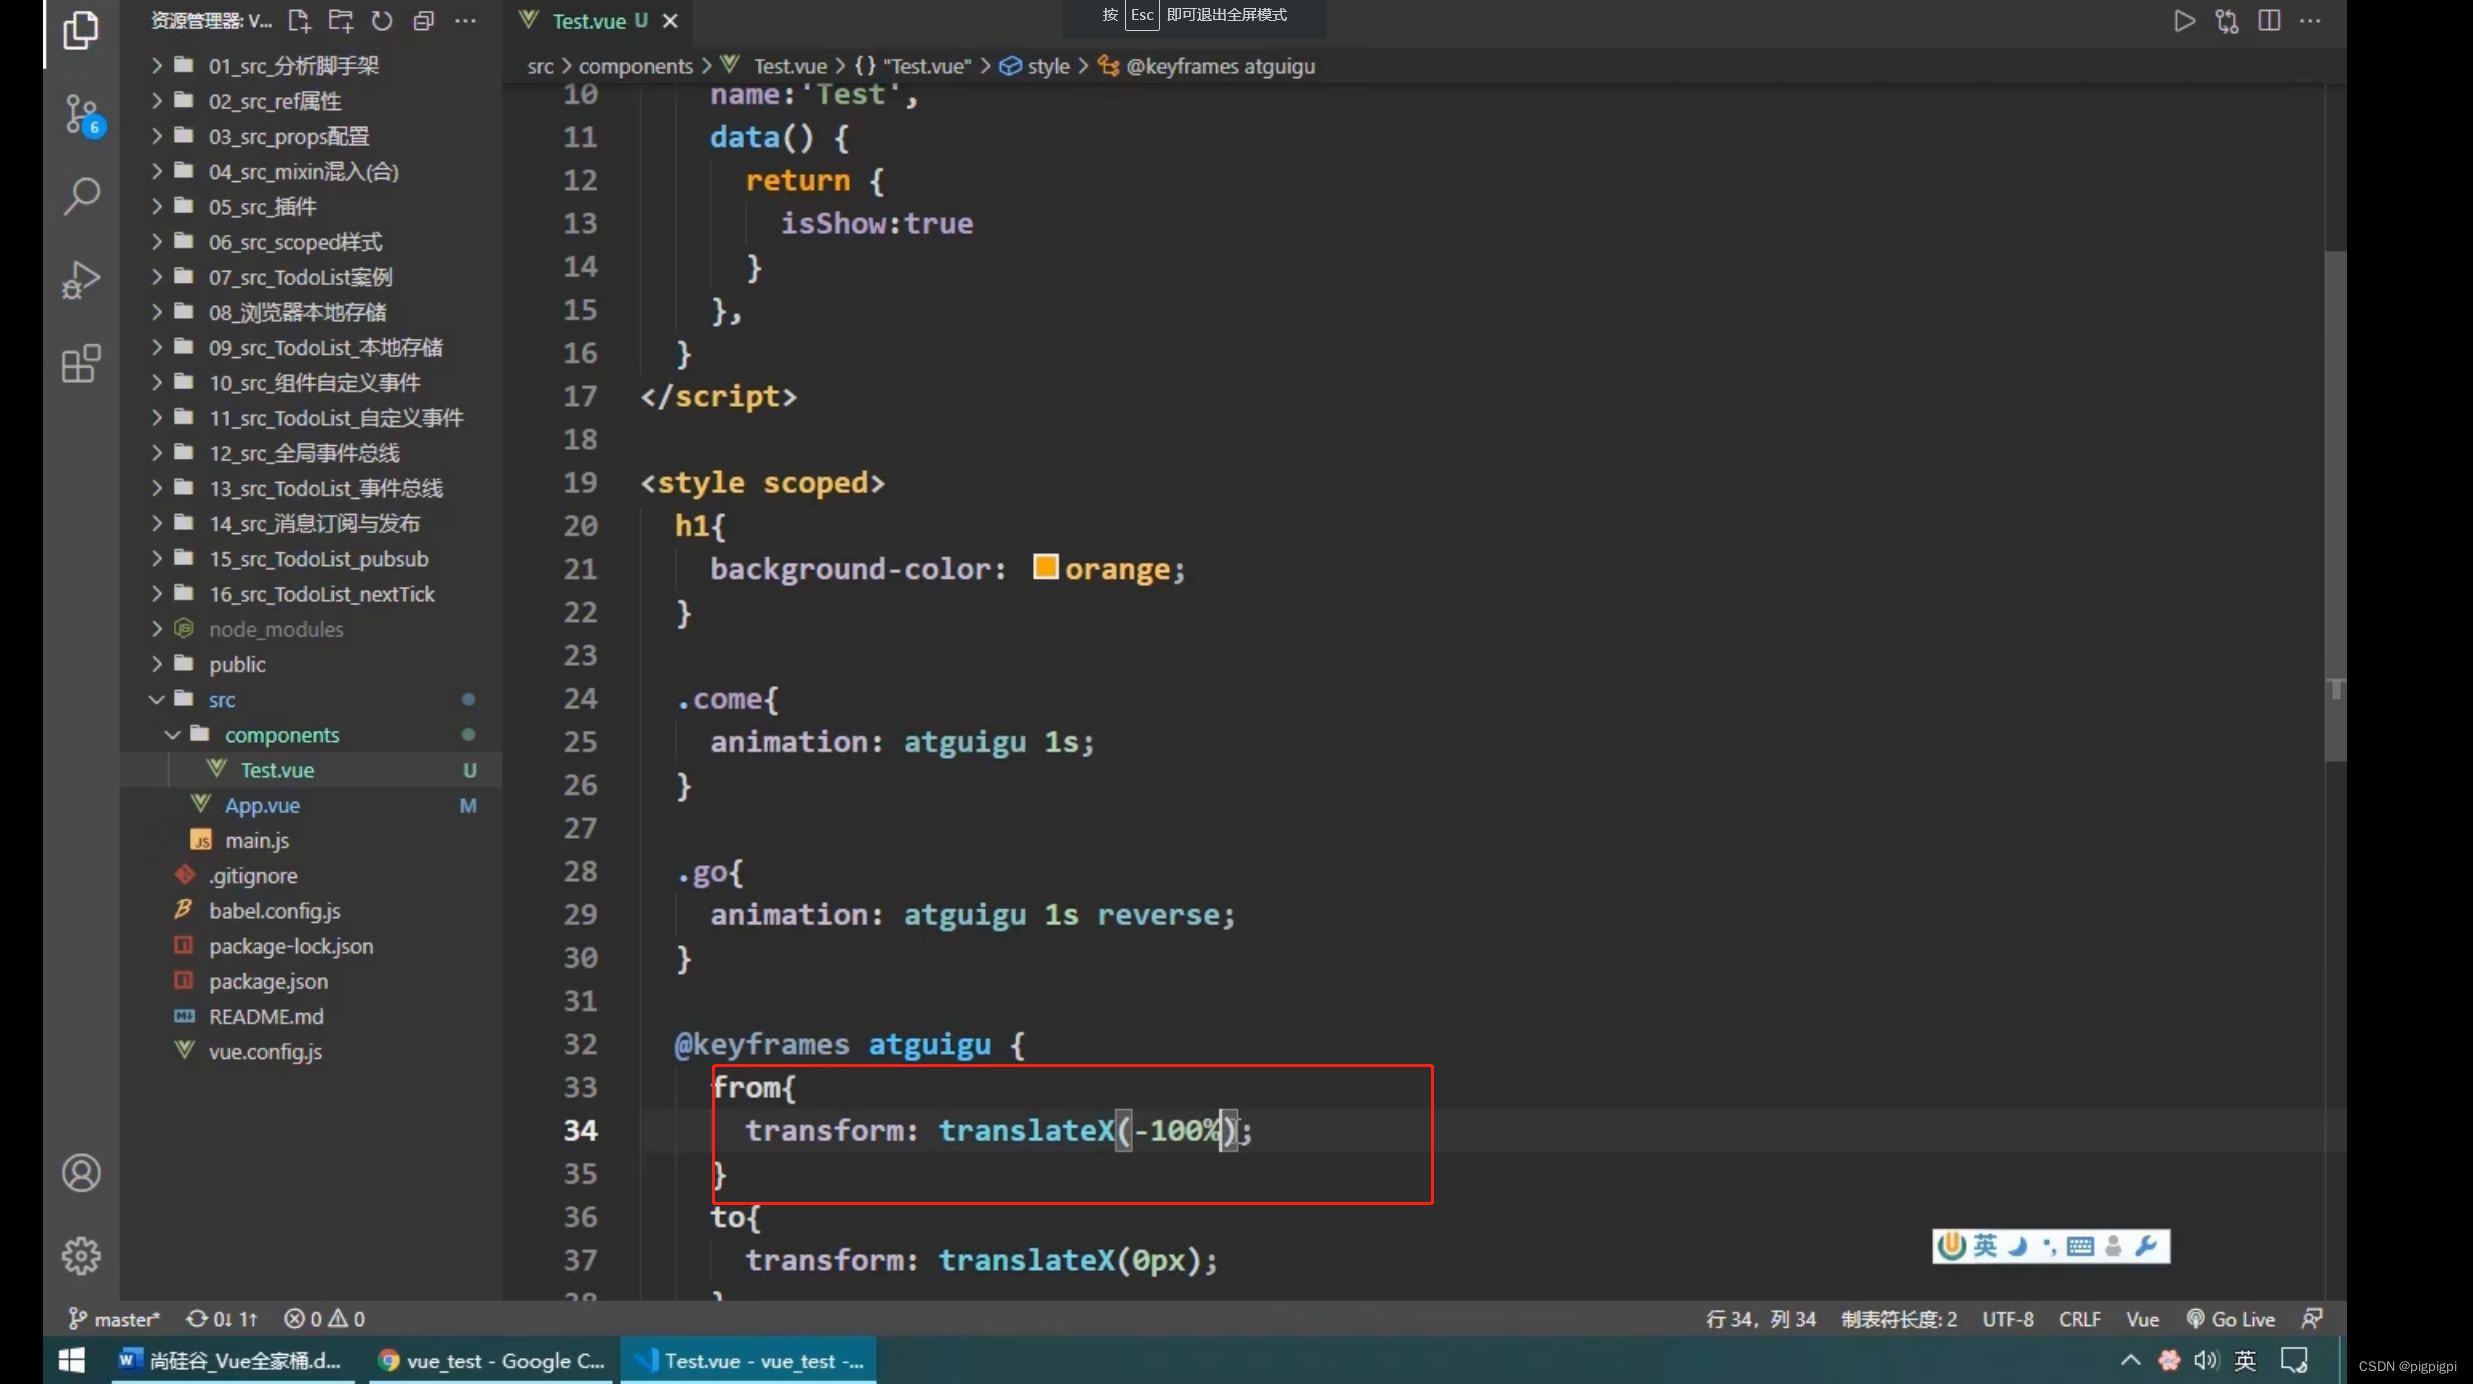The image size is (2473, 1384).
Task: Click @keyframes atguigu breadcrumb
Action: click(x=1207, y=66)
